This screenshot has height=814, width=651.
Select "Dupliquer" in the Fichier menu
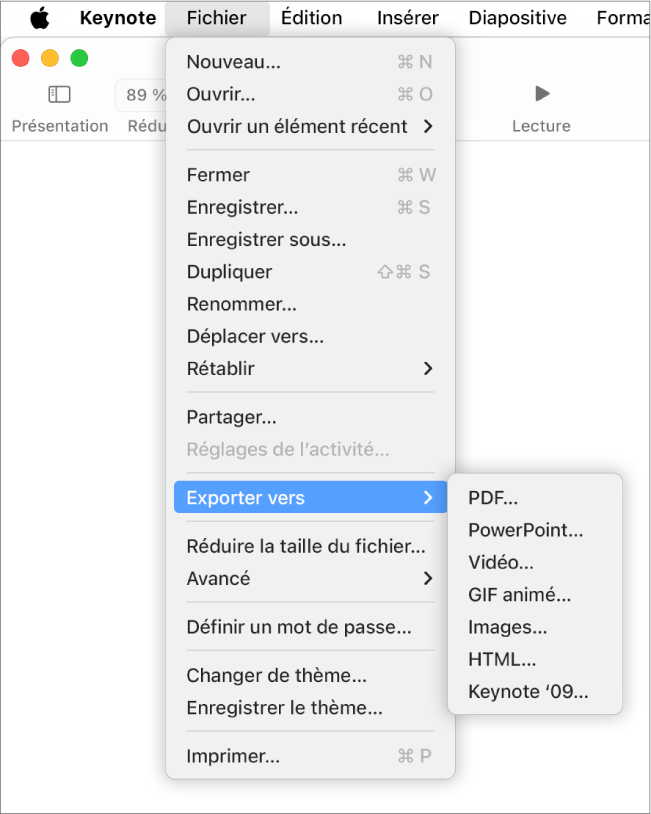coord(230,271)
